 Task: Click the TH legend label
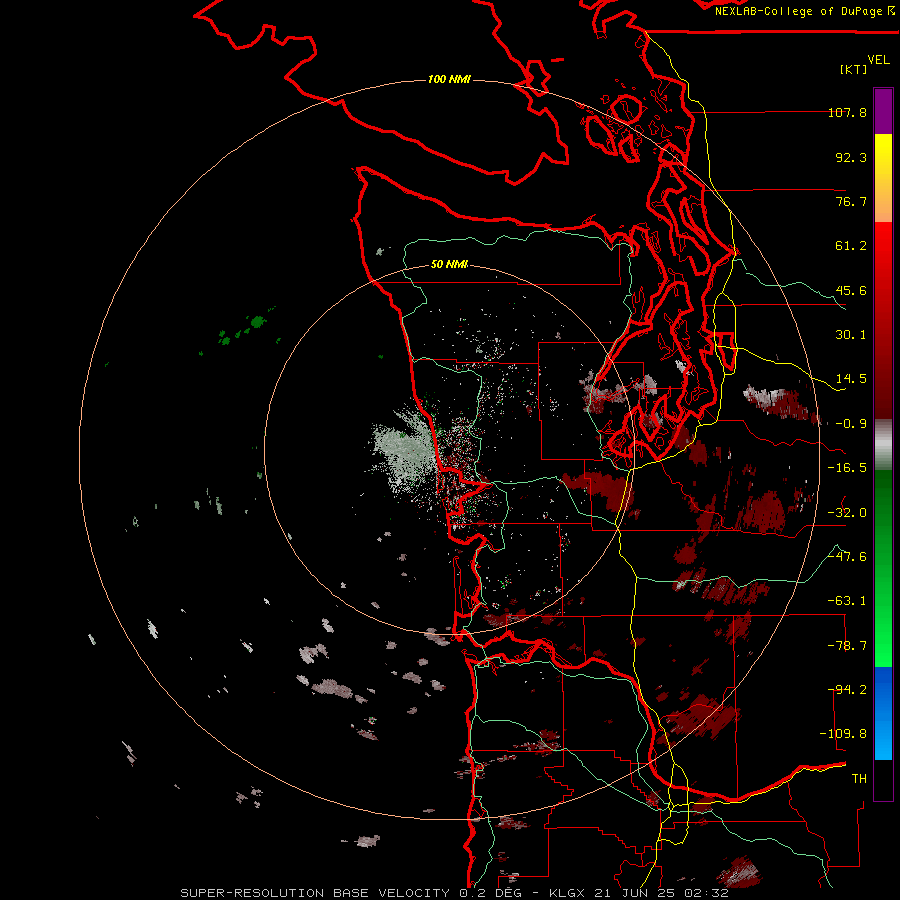click(859, 779)
